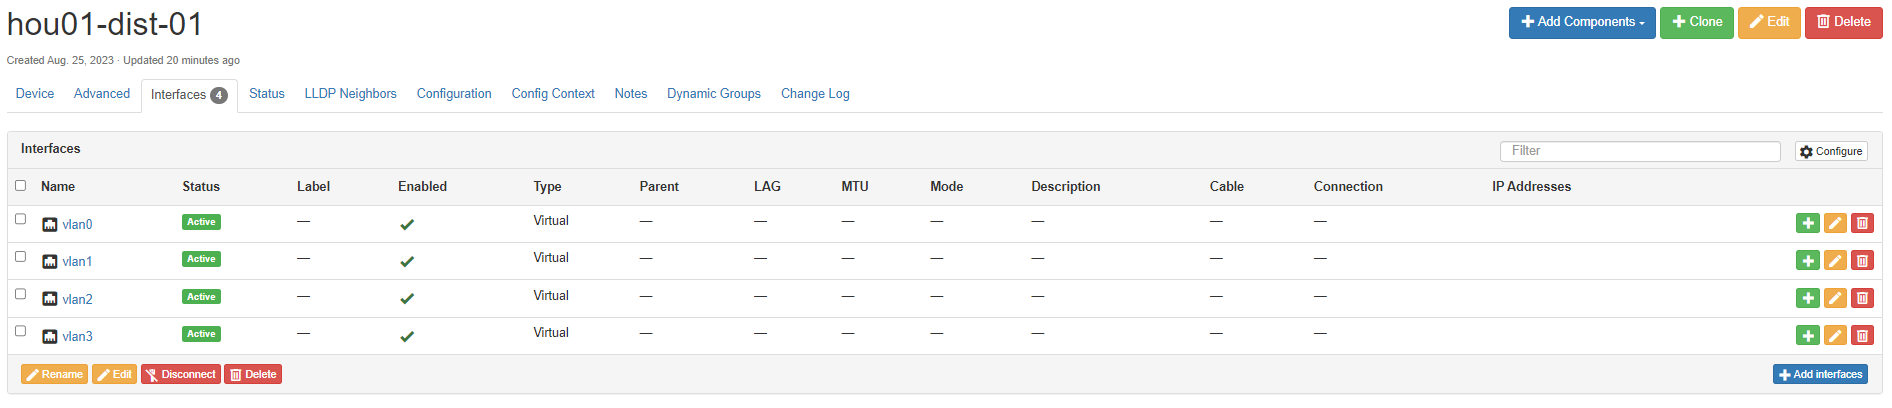This screenshot has width=1892, height=408.
Task: Click the pencil edit icon for vlan1
Action: coord(1835,261)
